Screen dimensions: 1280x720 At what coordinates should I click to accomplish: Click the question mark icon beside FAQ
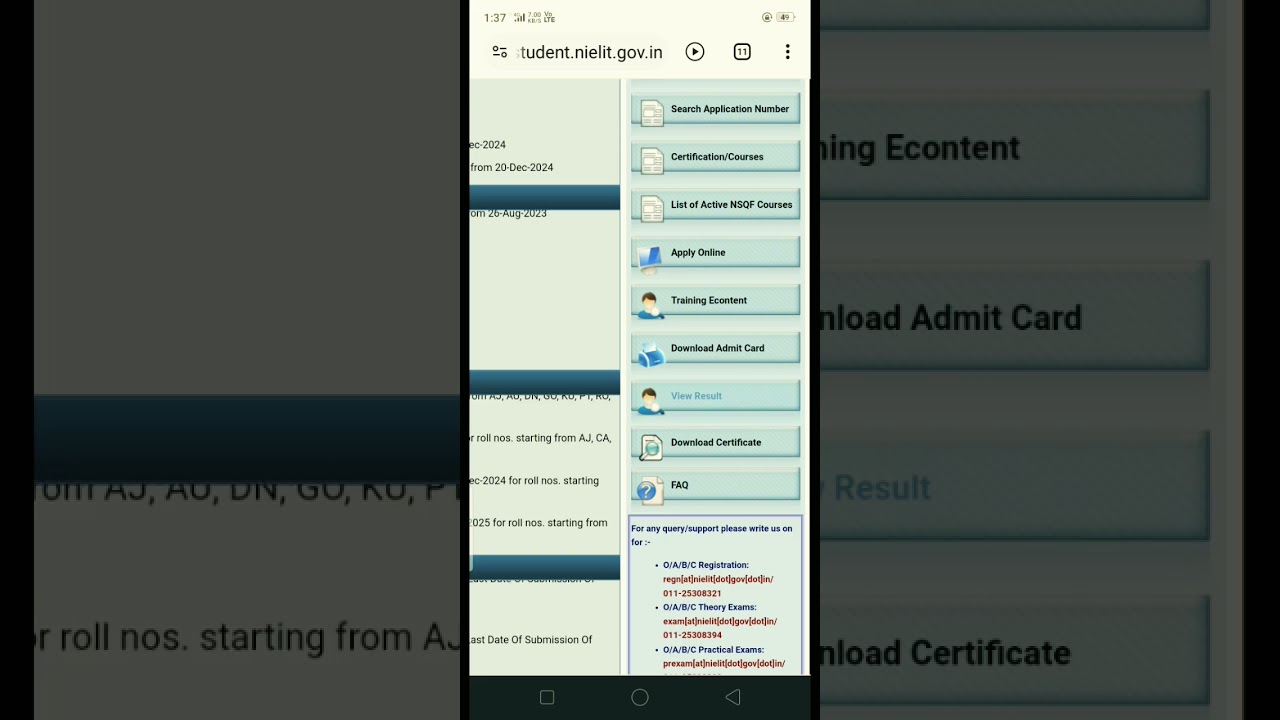(x=649, y=491)
